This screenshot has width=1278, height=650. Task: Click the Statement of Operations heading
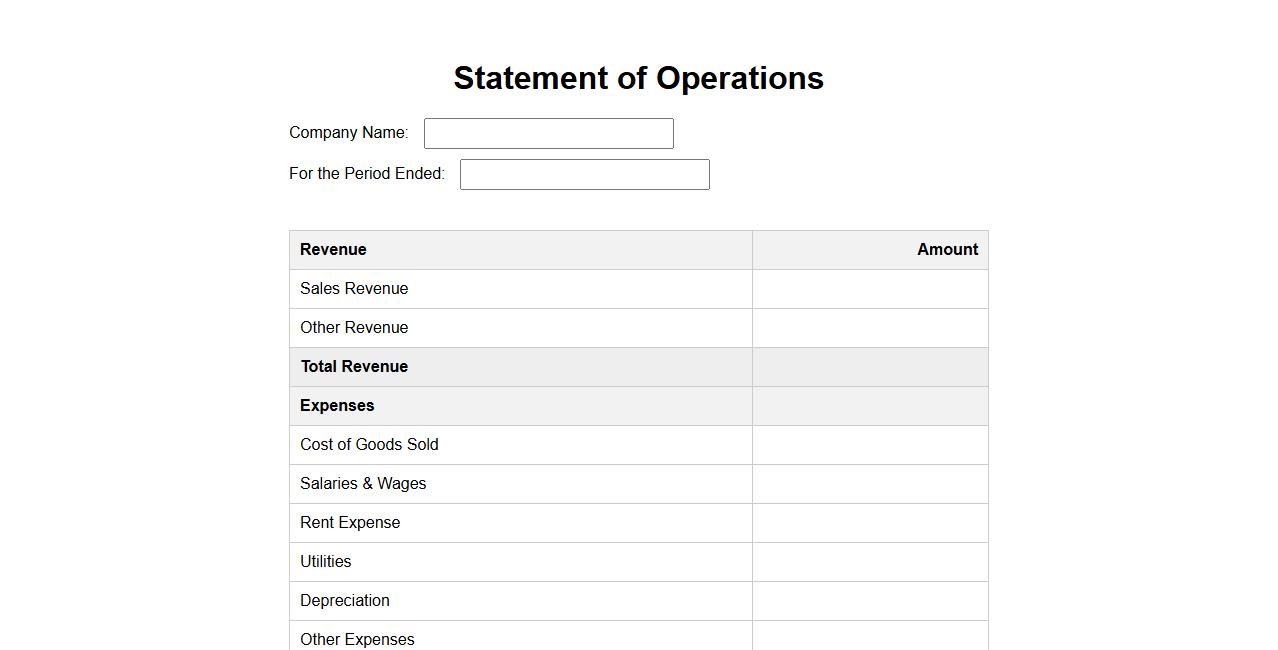click(638, 78)
